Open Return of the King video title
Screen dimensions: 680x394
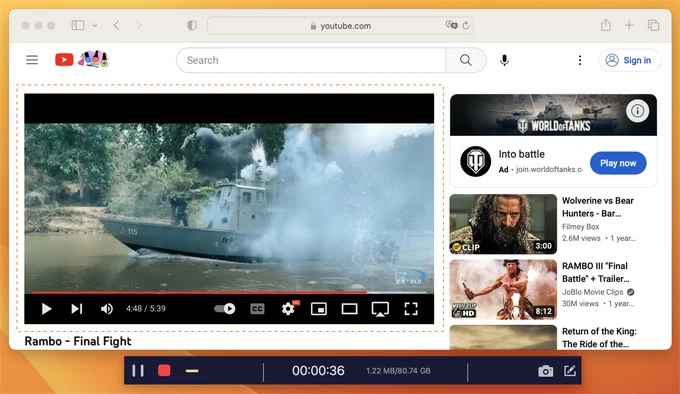(599, 337)
